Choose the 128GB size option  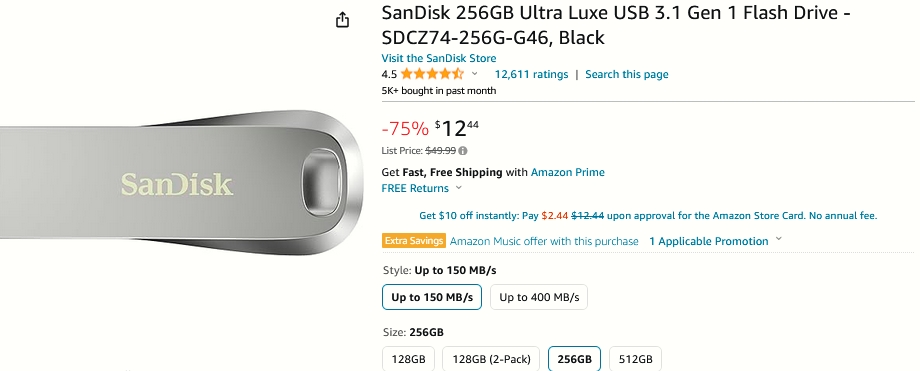click(x=408, y=359)
